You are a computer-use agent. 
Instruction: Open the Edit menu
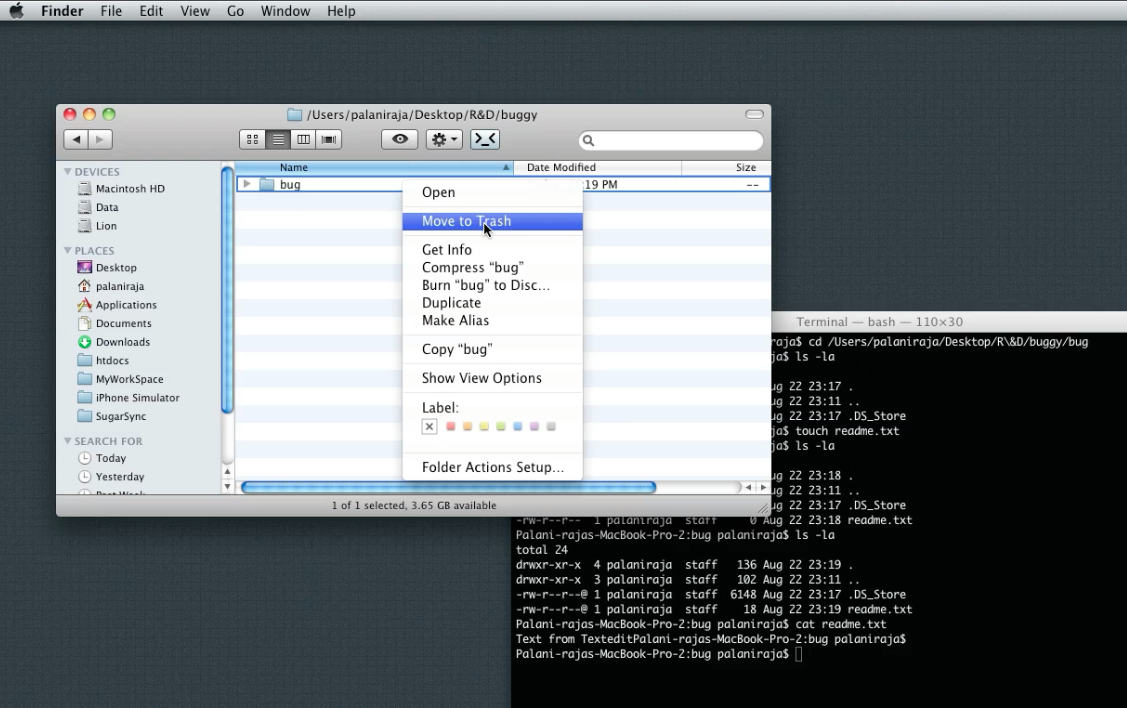tap(151, 11)
